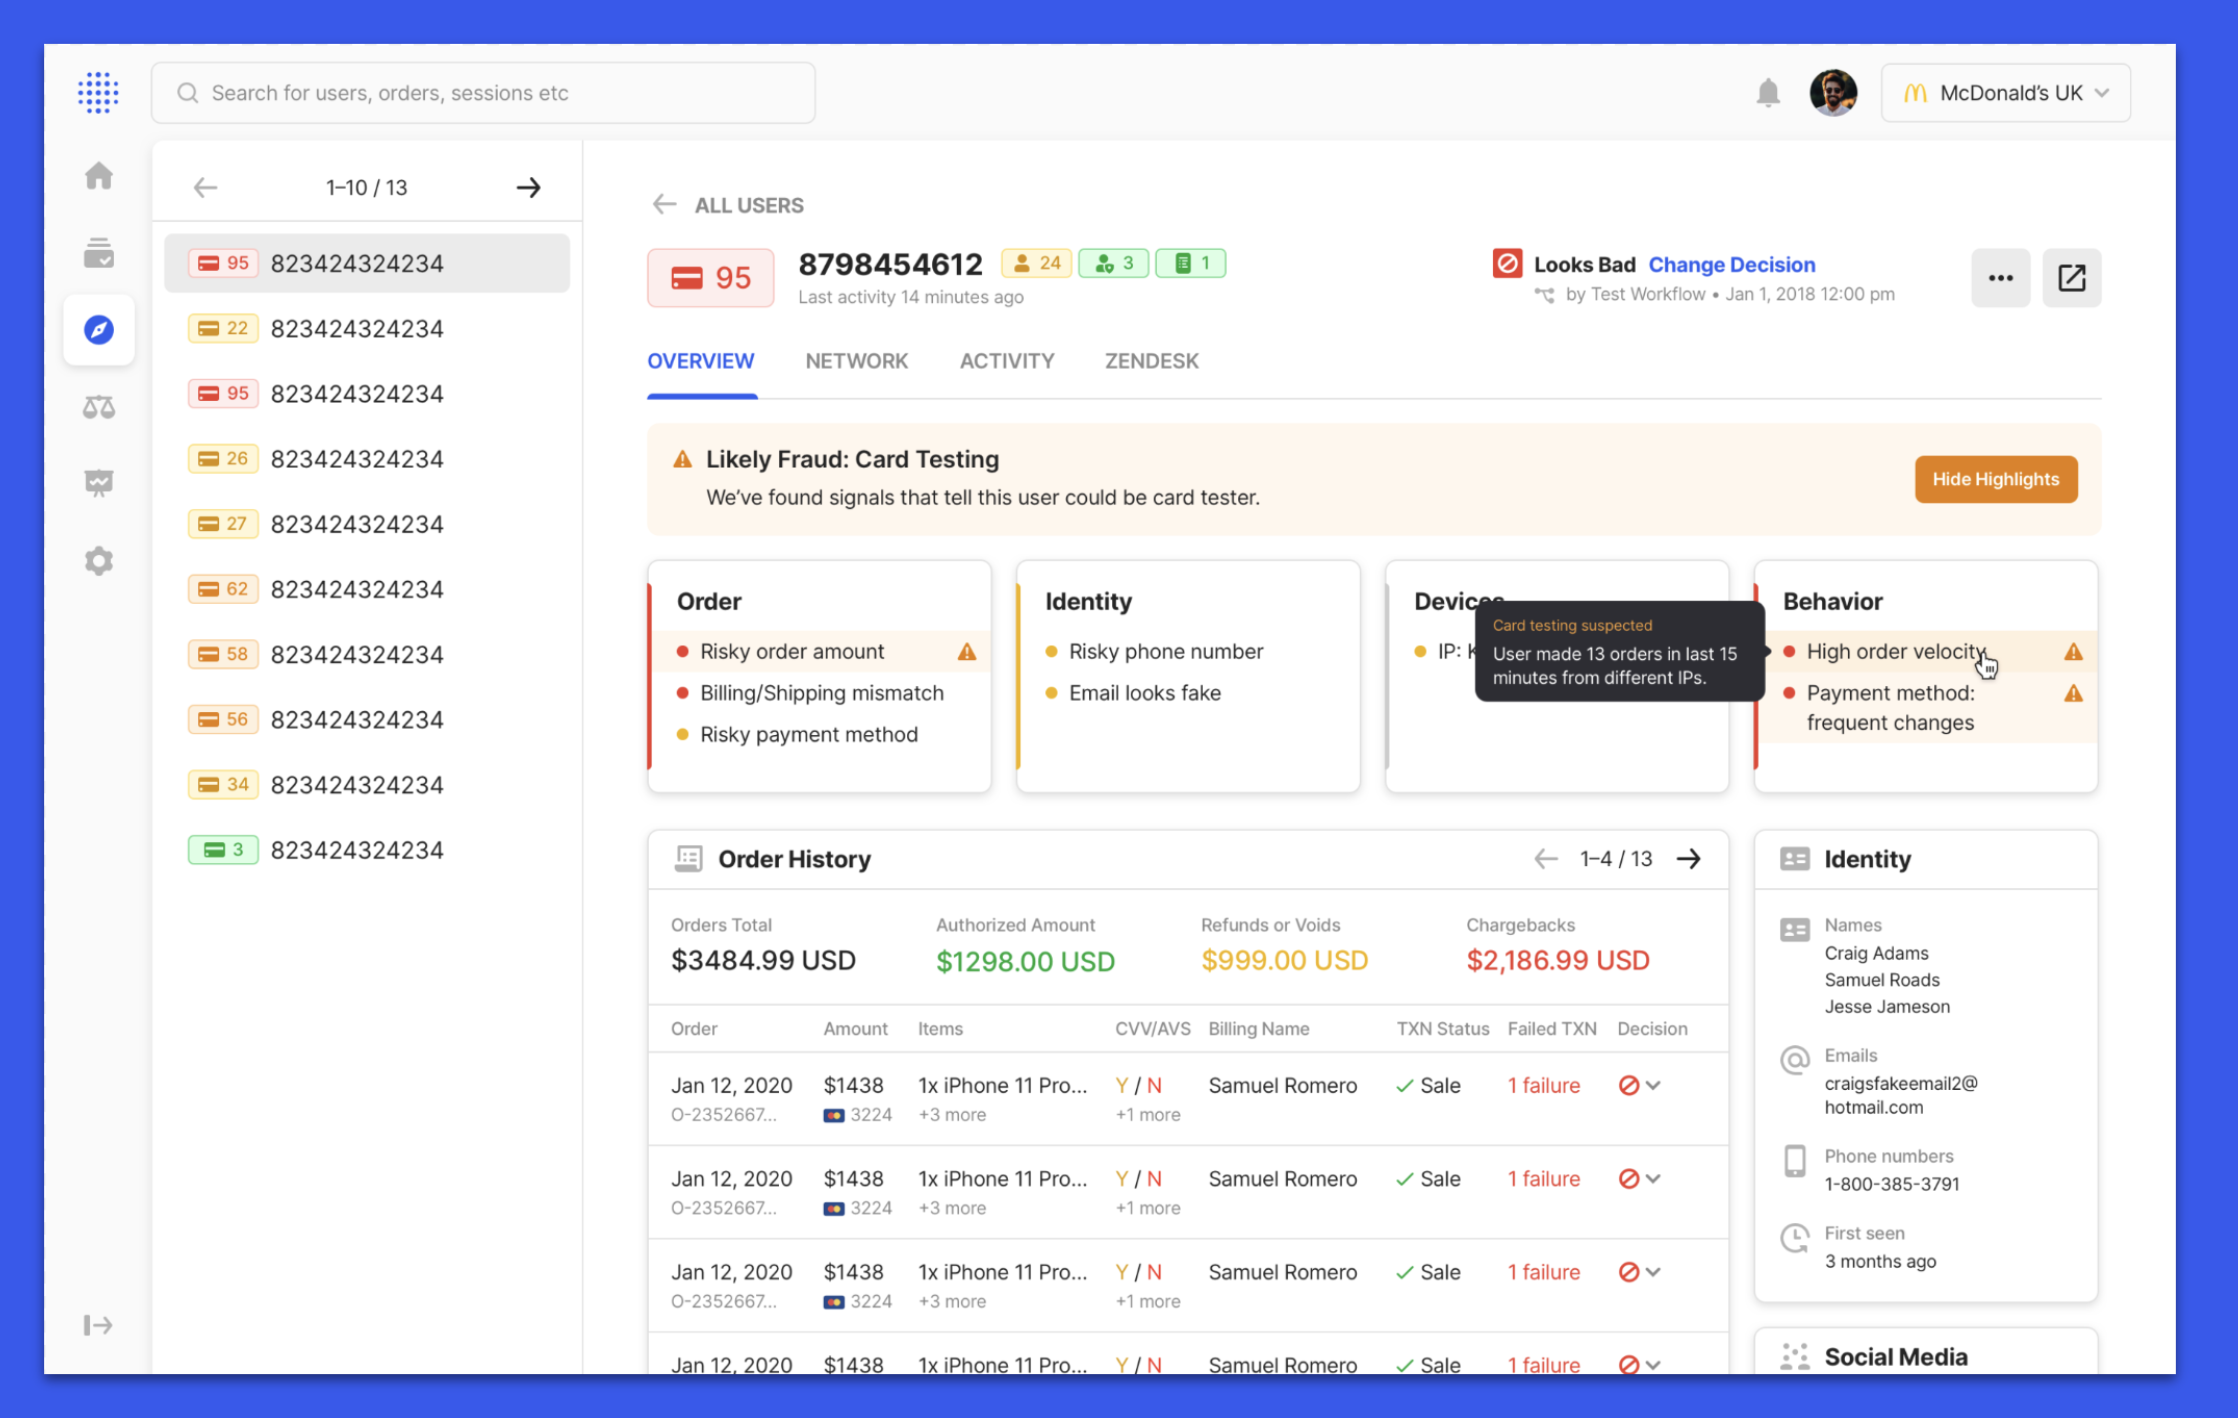Viewport: 2238px width, 1418px height.
Task: Click the Order History header icon
Action: 688,858
